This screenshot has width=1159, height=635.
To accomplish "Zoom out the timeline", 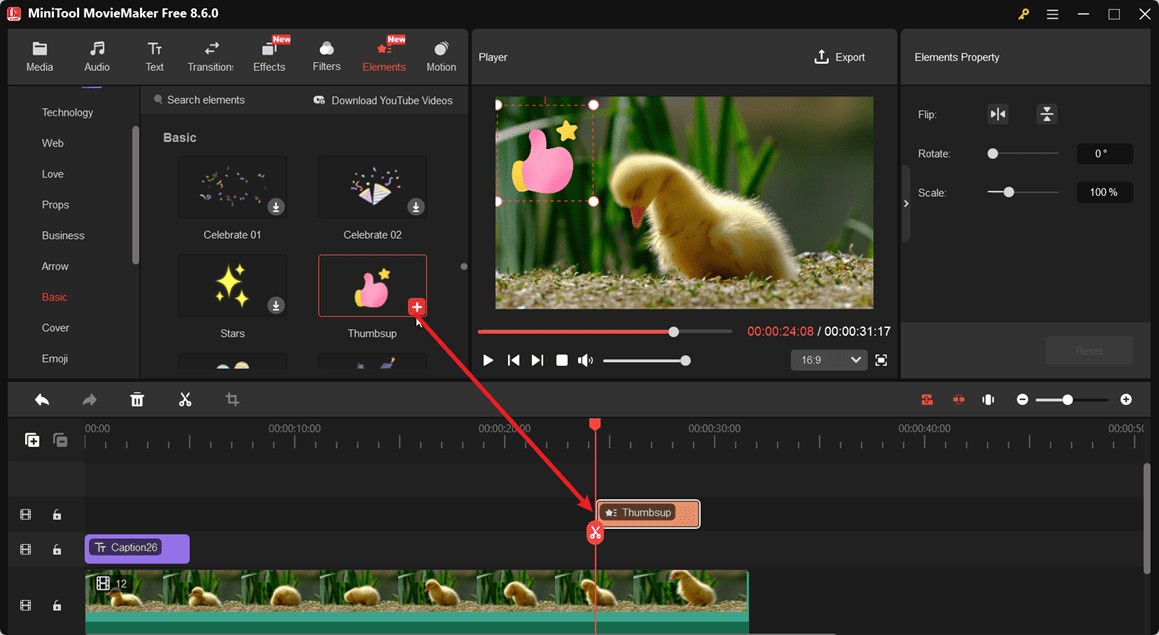I will coord(1022,400).
